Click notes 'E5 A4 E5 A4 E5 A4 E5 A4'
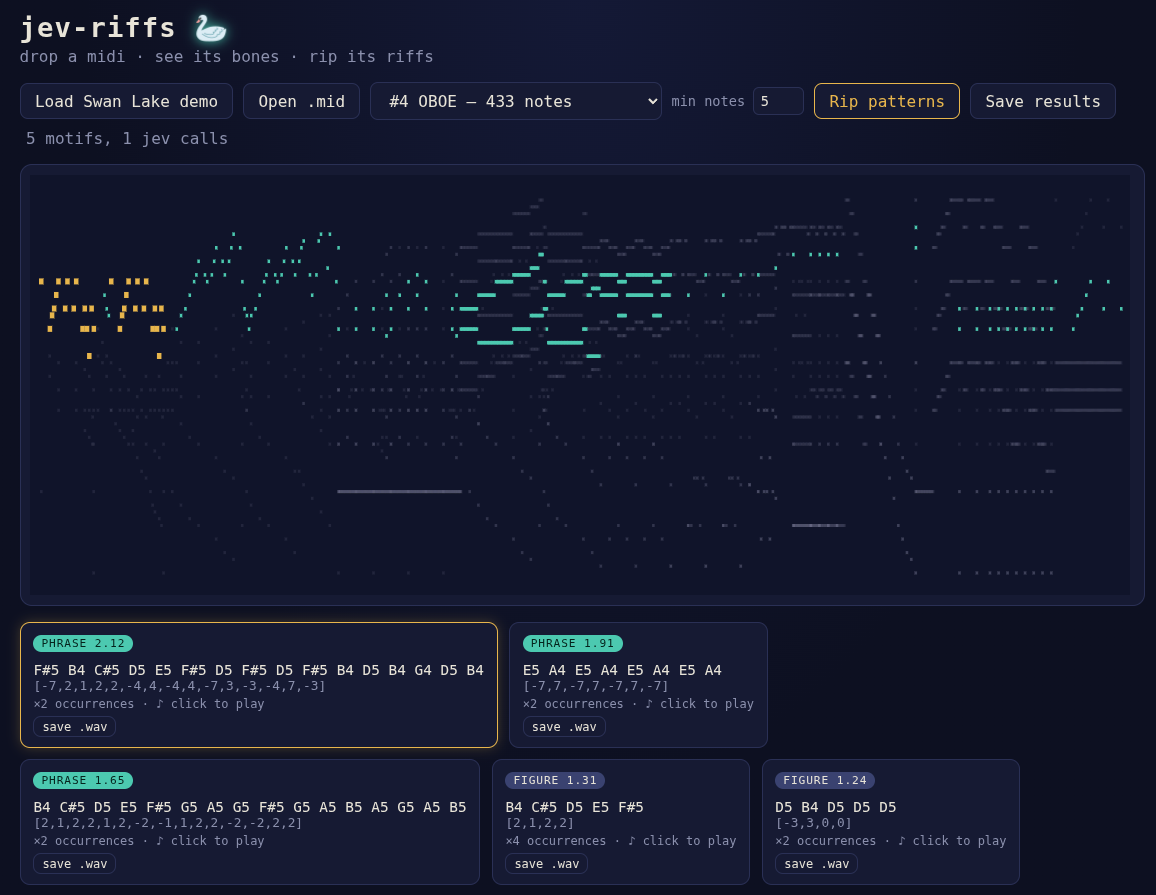 [622, 670]
